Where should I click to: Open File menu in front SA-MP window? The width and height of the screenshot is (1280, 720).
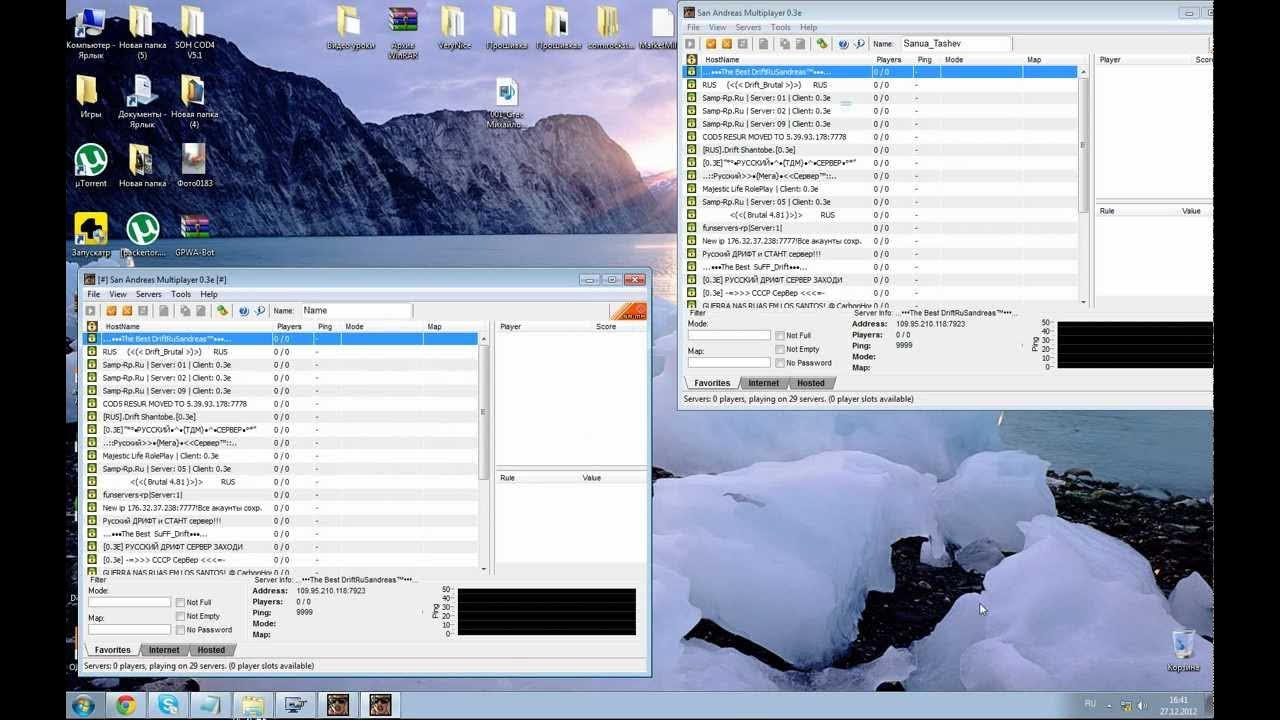(x=93, y=295)
